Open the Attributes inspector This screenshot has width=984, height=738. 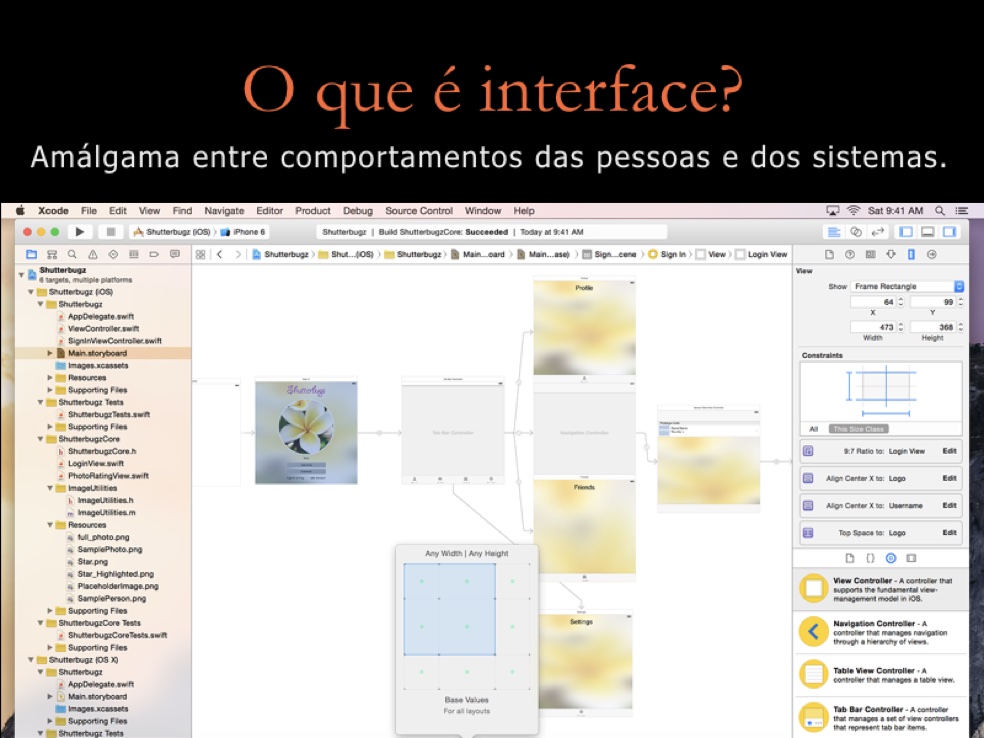coord(891,254)
